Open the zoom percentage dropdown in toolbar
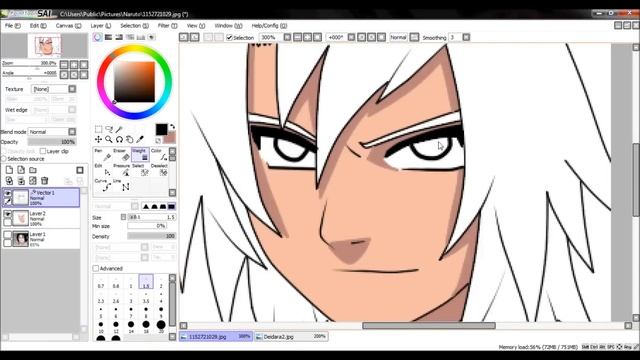 point(287,37)
